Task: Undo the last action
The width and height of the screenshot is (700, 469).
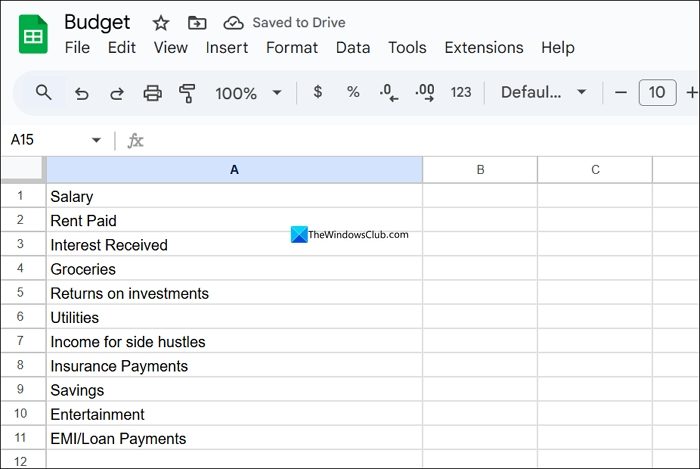Action: [81, 93]
